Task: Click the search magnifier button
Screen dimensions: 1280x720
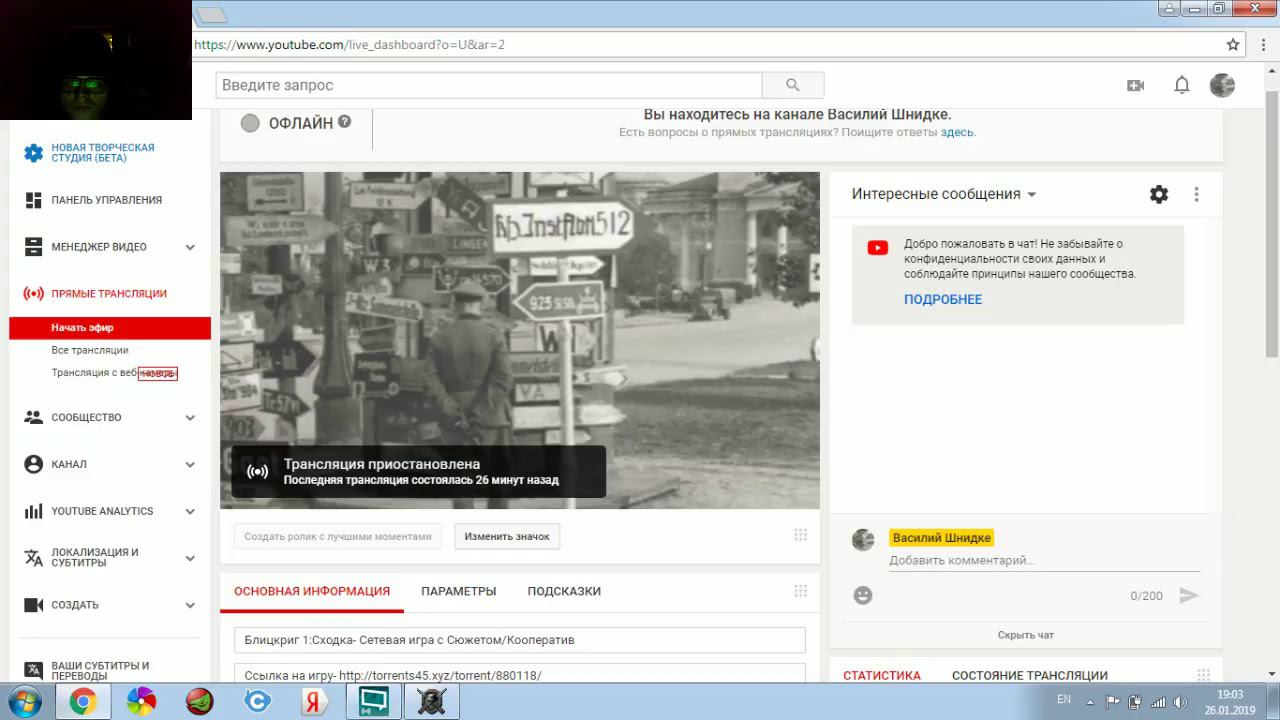Action: 793,85
